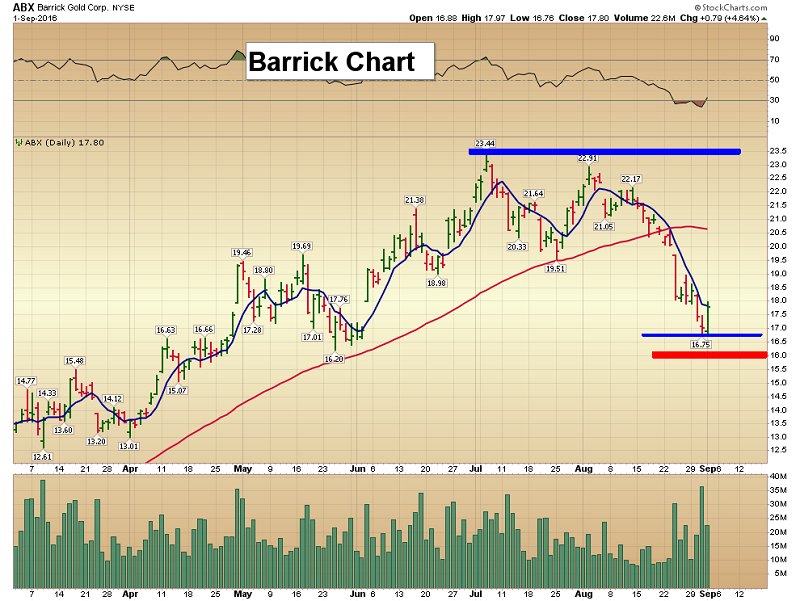Click the 16.63 high label
800x601 pixels.
point(165,330)
